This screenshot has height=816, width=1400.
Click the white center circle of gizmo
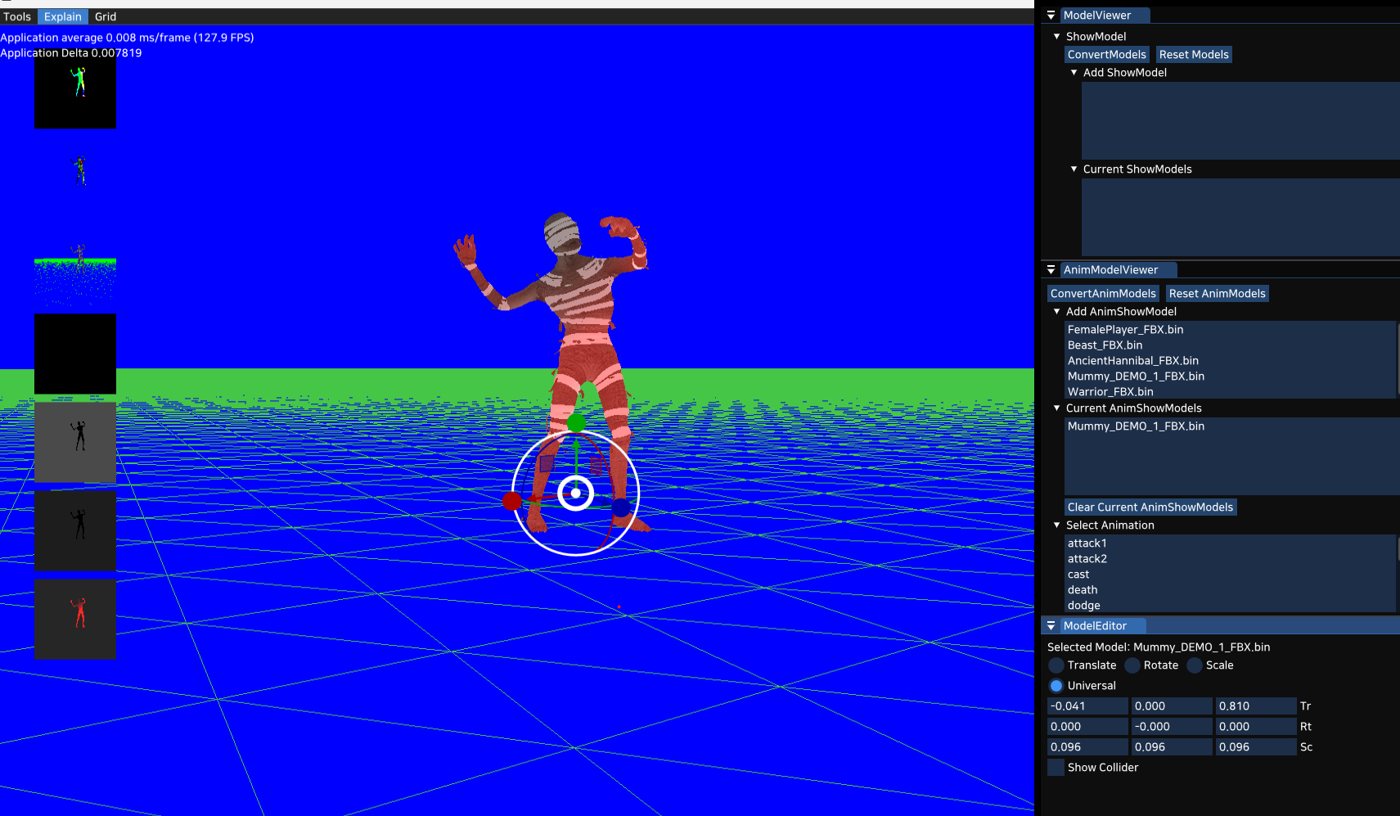coord(575,493)
